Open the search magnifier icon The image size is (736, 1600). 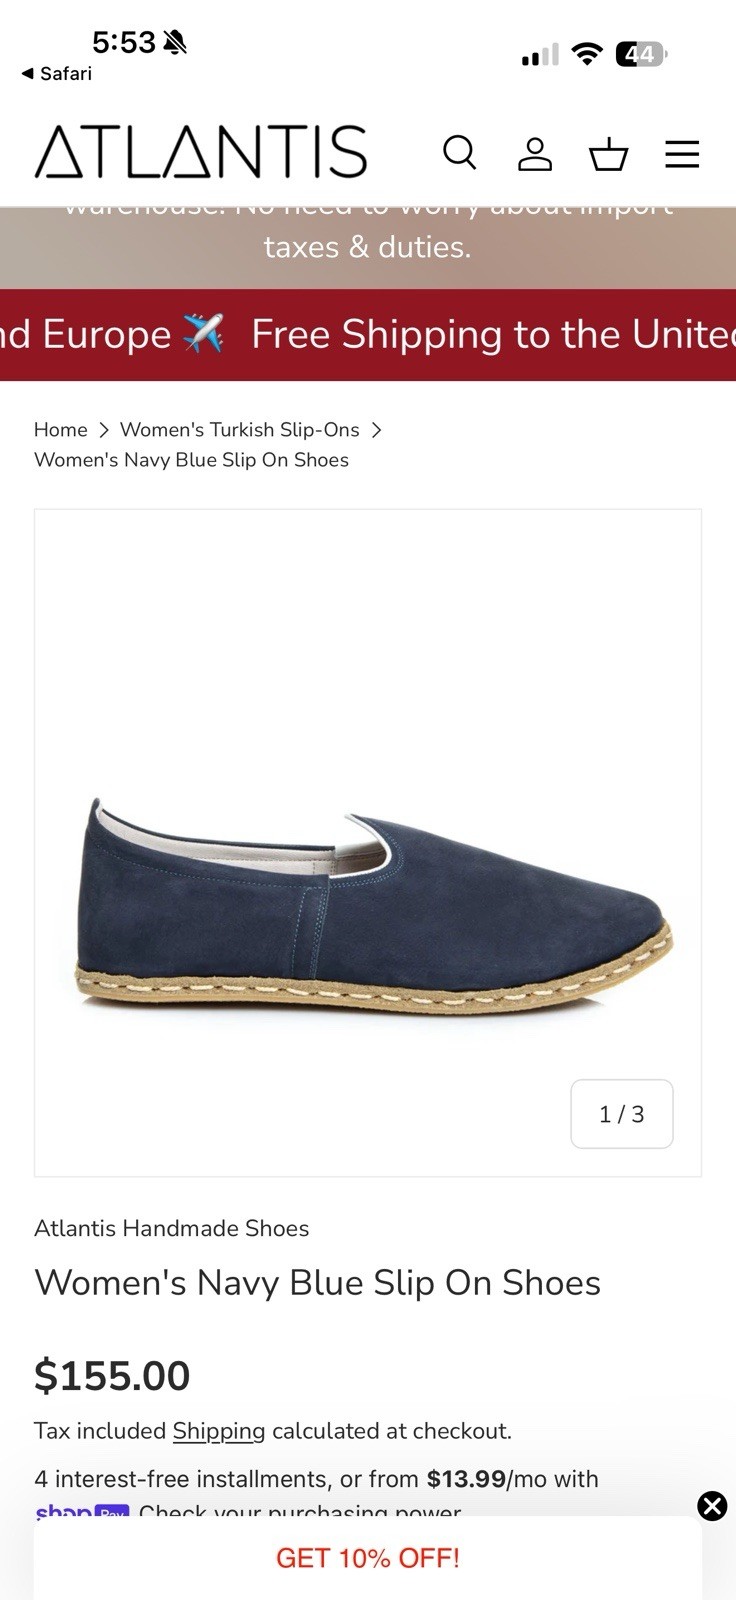coord(460,153)
